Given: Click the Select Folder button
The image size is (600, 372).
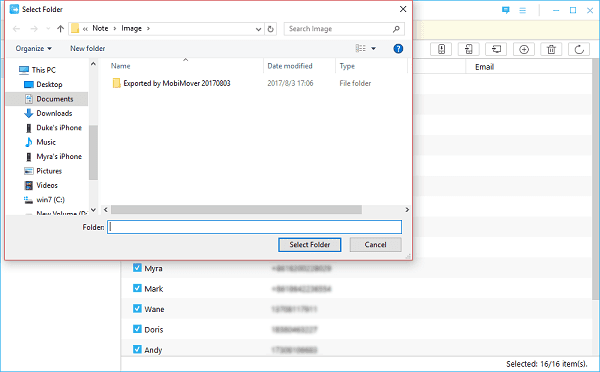Looking at the screenshot, I should click(x=310, y=245).
